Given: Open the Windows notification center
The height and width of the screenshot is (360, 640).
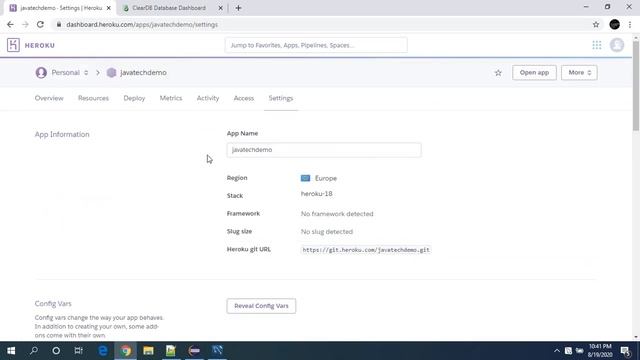Looking at the screenshot, I should (625, 351).
